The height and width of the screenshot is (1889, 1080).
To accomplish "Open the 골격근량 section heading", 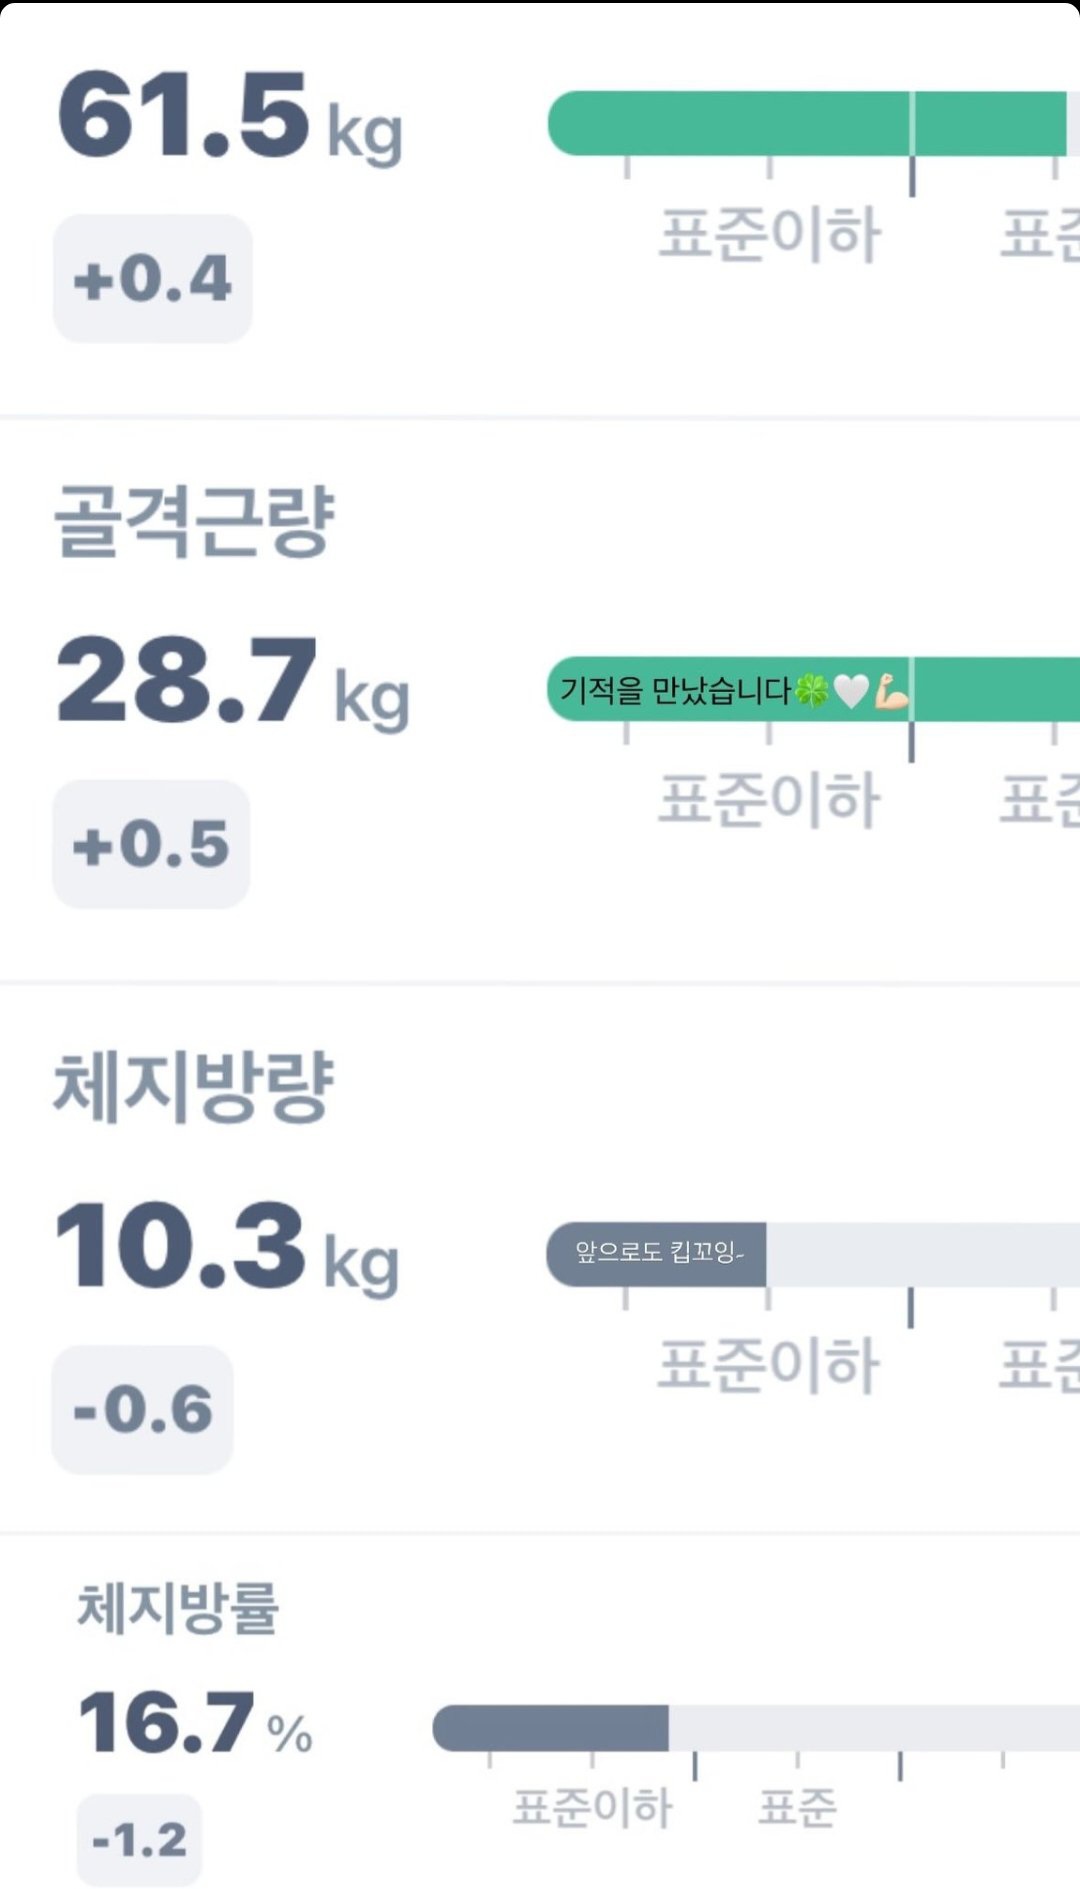I will 193,520.
